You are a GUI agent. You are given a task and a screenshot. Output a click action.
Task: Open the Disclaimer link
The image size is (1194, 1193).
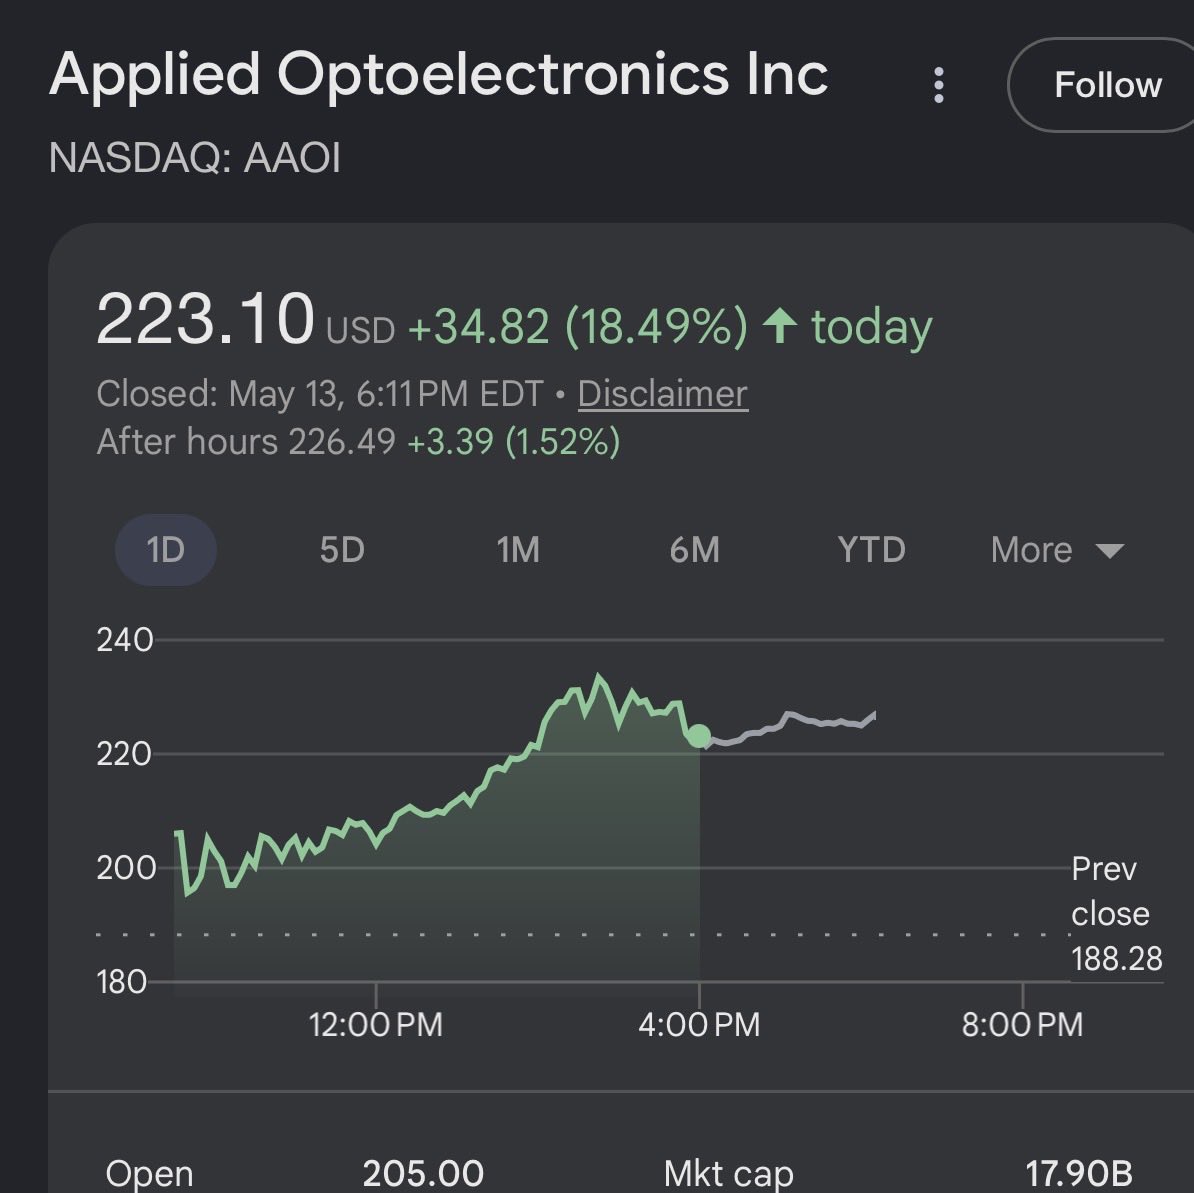[x=662, y=394]
